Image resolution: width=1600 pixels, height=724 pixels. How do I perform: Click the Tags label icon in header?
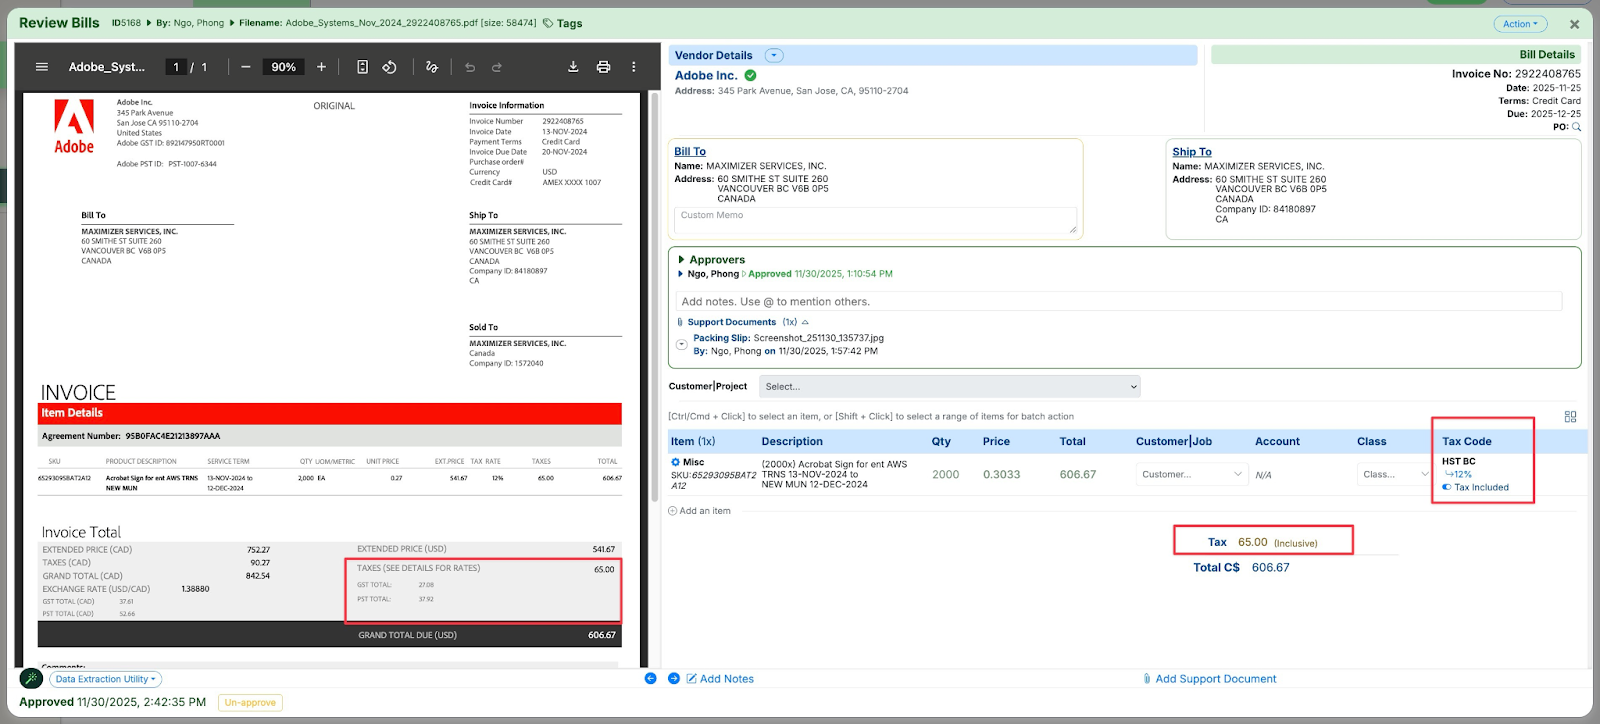[x=548, y=23]
